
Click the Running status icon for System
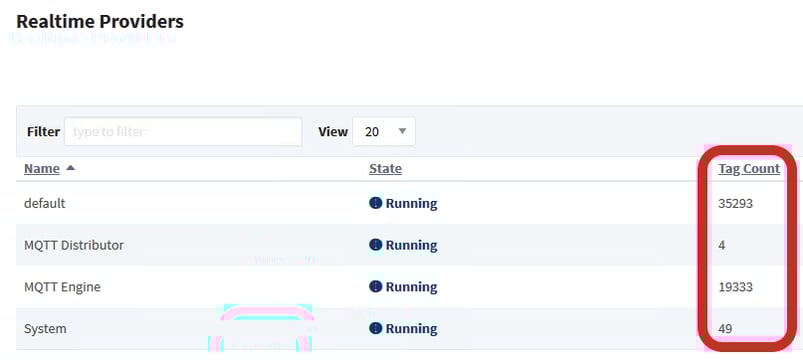[x=375, y=328]
